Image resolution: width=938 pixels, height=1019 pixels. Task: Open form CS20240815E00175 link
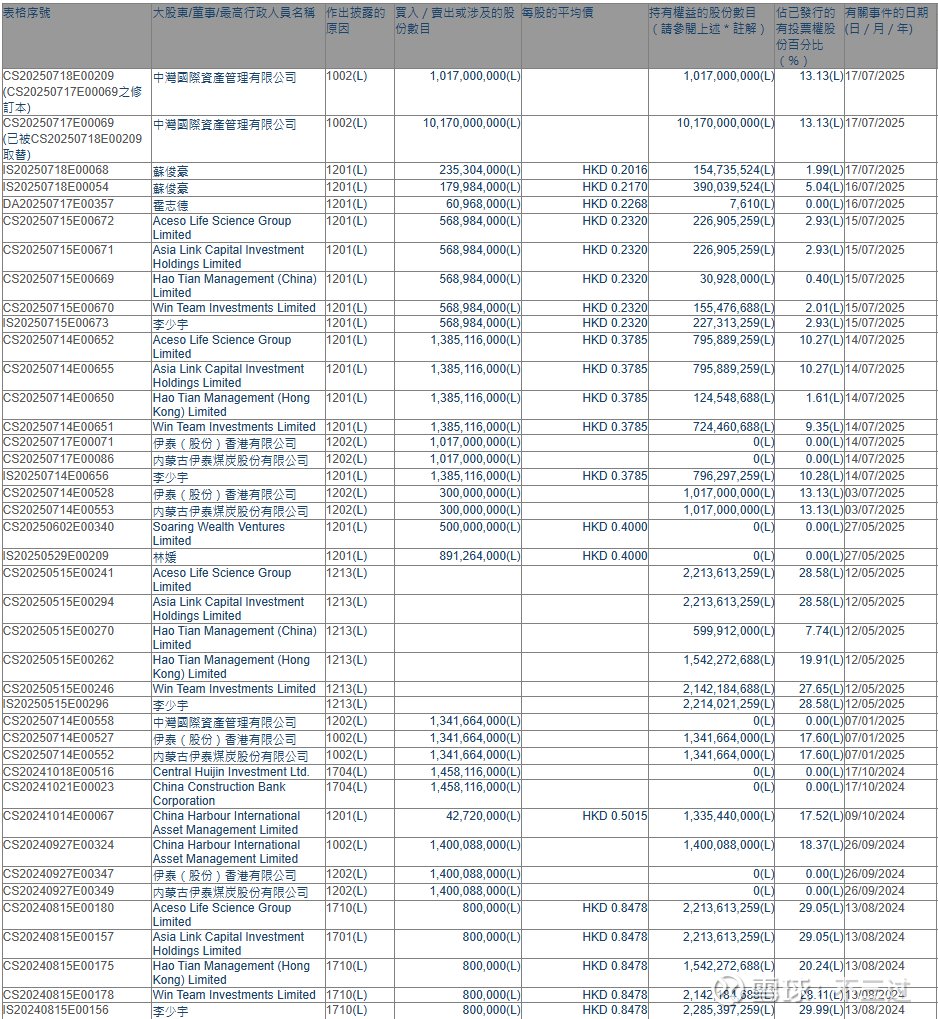coord(59,966)
